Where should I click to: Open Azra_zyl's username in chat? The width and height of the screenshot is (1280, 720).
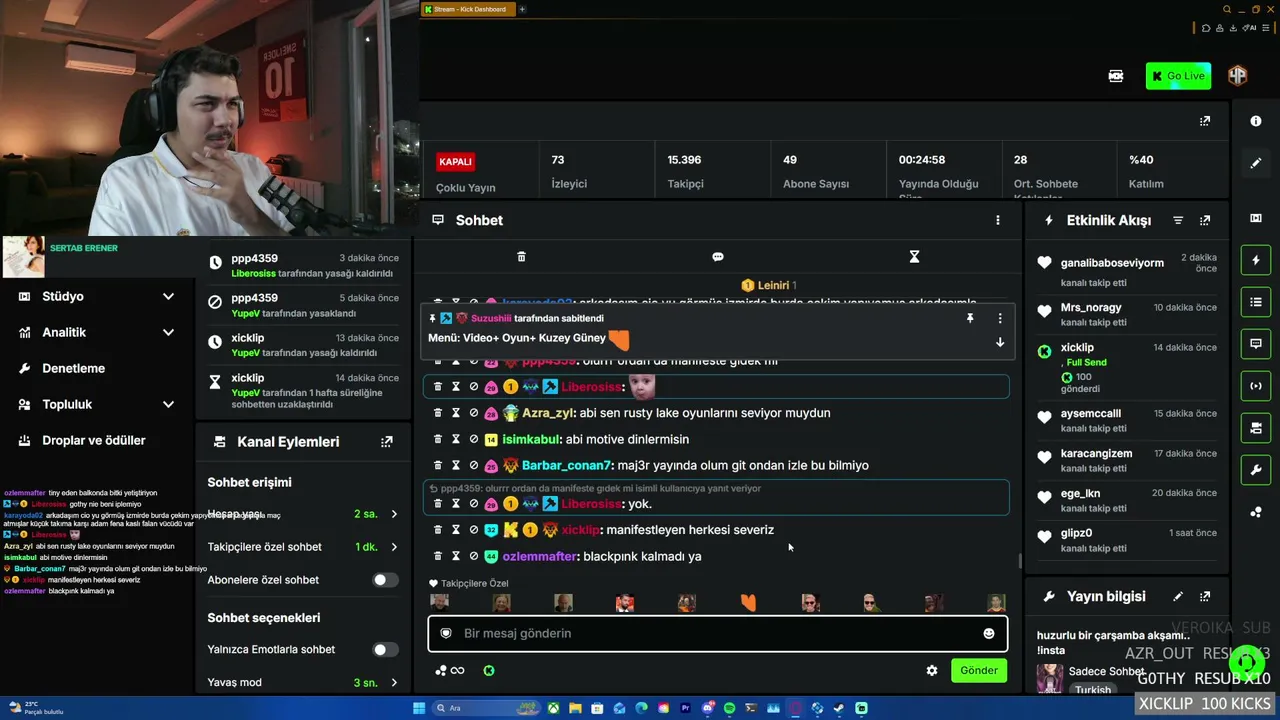pos(548,413)
